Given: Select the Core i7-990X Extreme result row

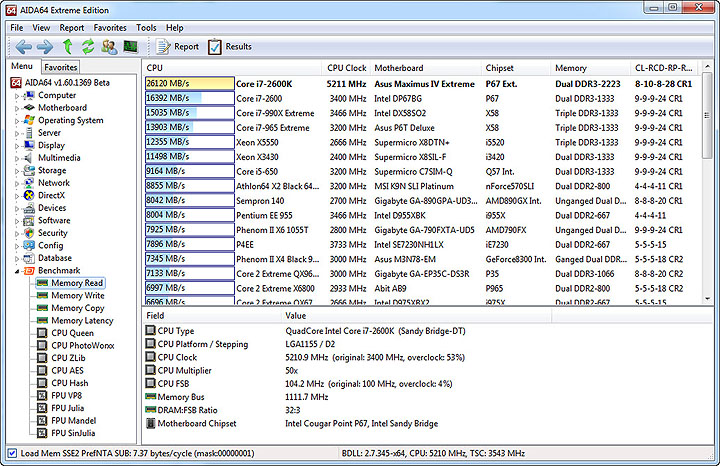Looking at the screenshot, I should pyautogui.click(x=274, y=113).
